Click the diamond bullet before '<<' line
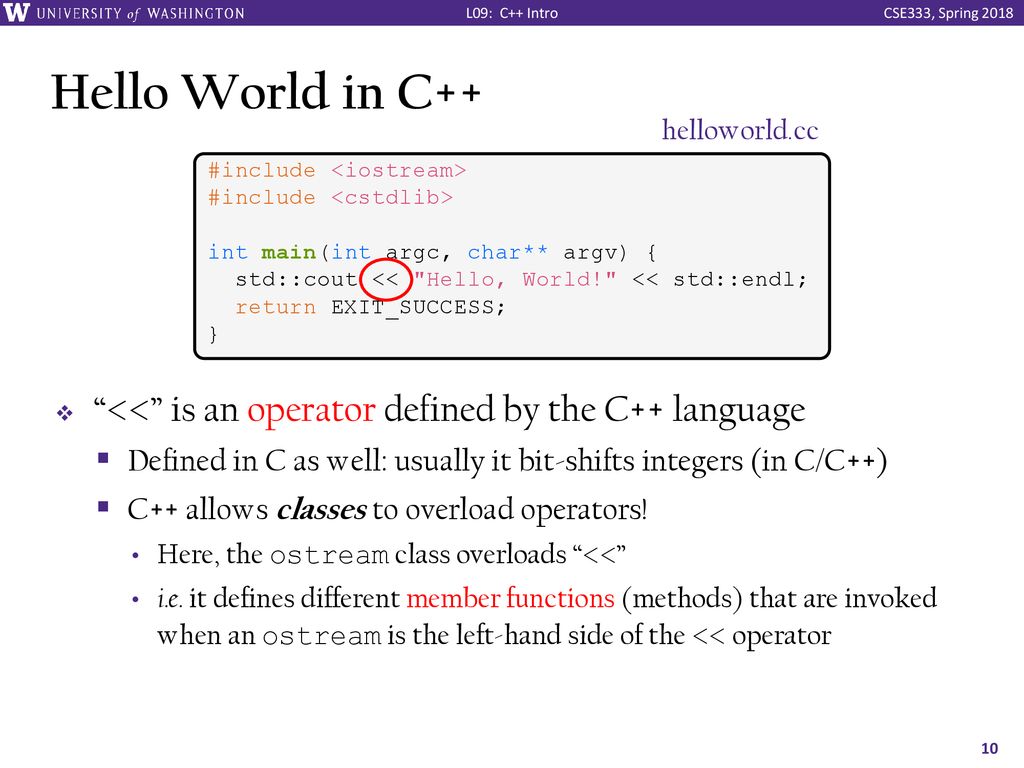The width and height of the screenshot is (1024, 768). pos(64,413)
